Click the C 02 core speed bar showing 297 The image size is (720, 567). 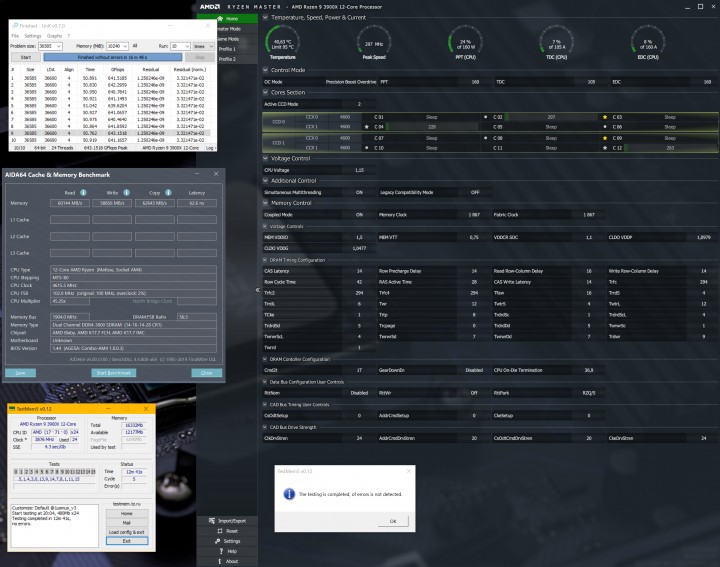[x=551, y=117]
